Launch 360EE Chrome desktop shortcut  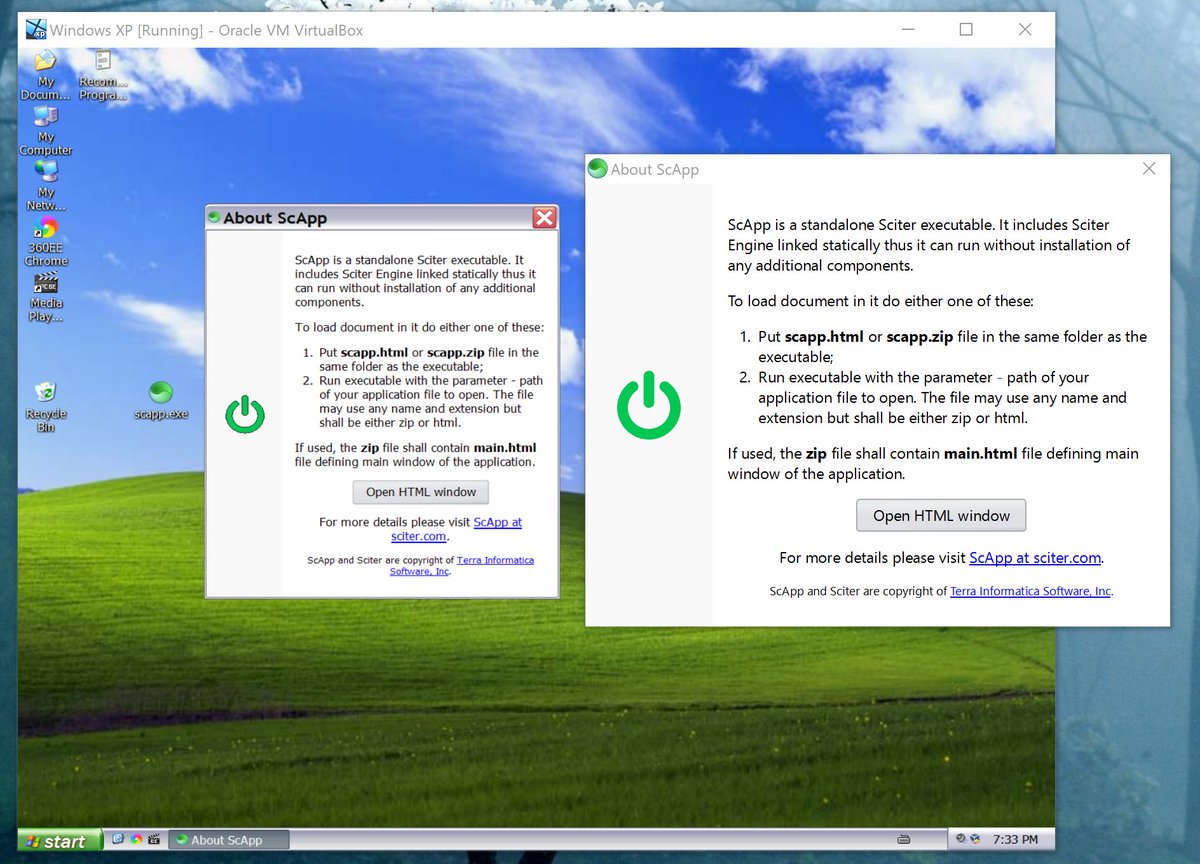(x=46, y=241)
